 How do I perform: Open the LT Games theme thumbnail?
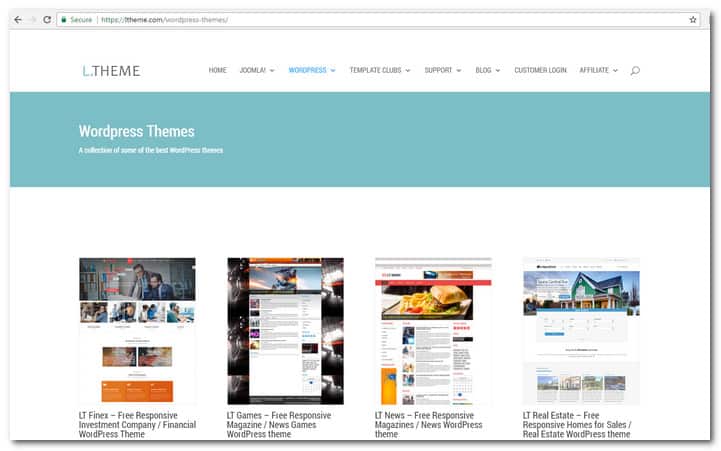[x=285, y=330]
